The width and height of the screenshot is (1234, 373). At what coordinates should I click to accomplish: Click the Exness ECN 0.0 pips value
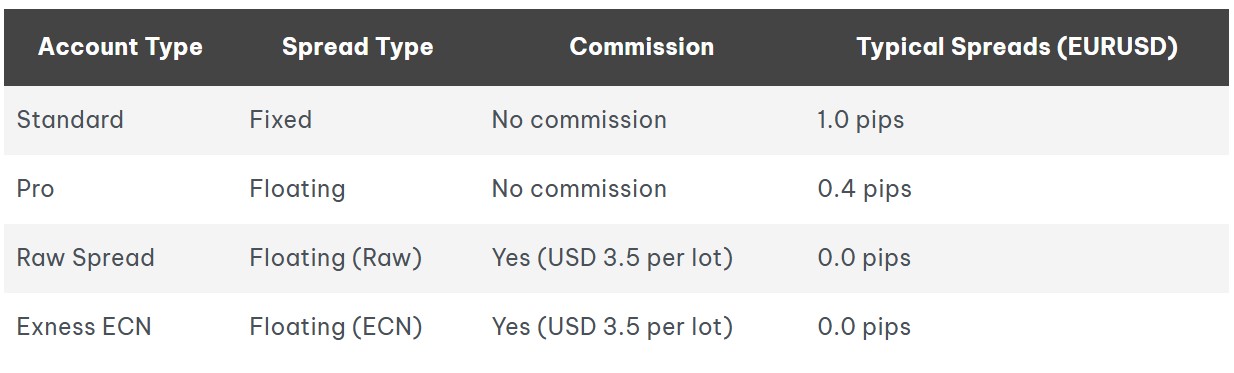coord(864,327)
